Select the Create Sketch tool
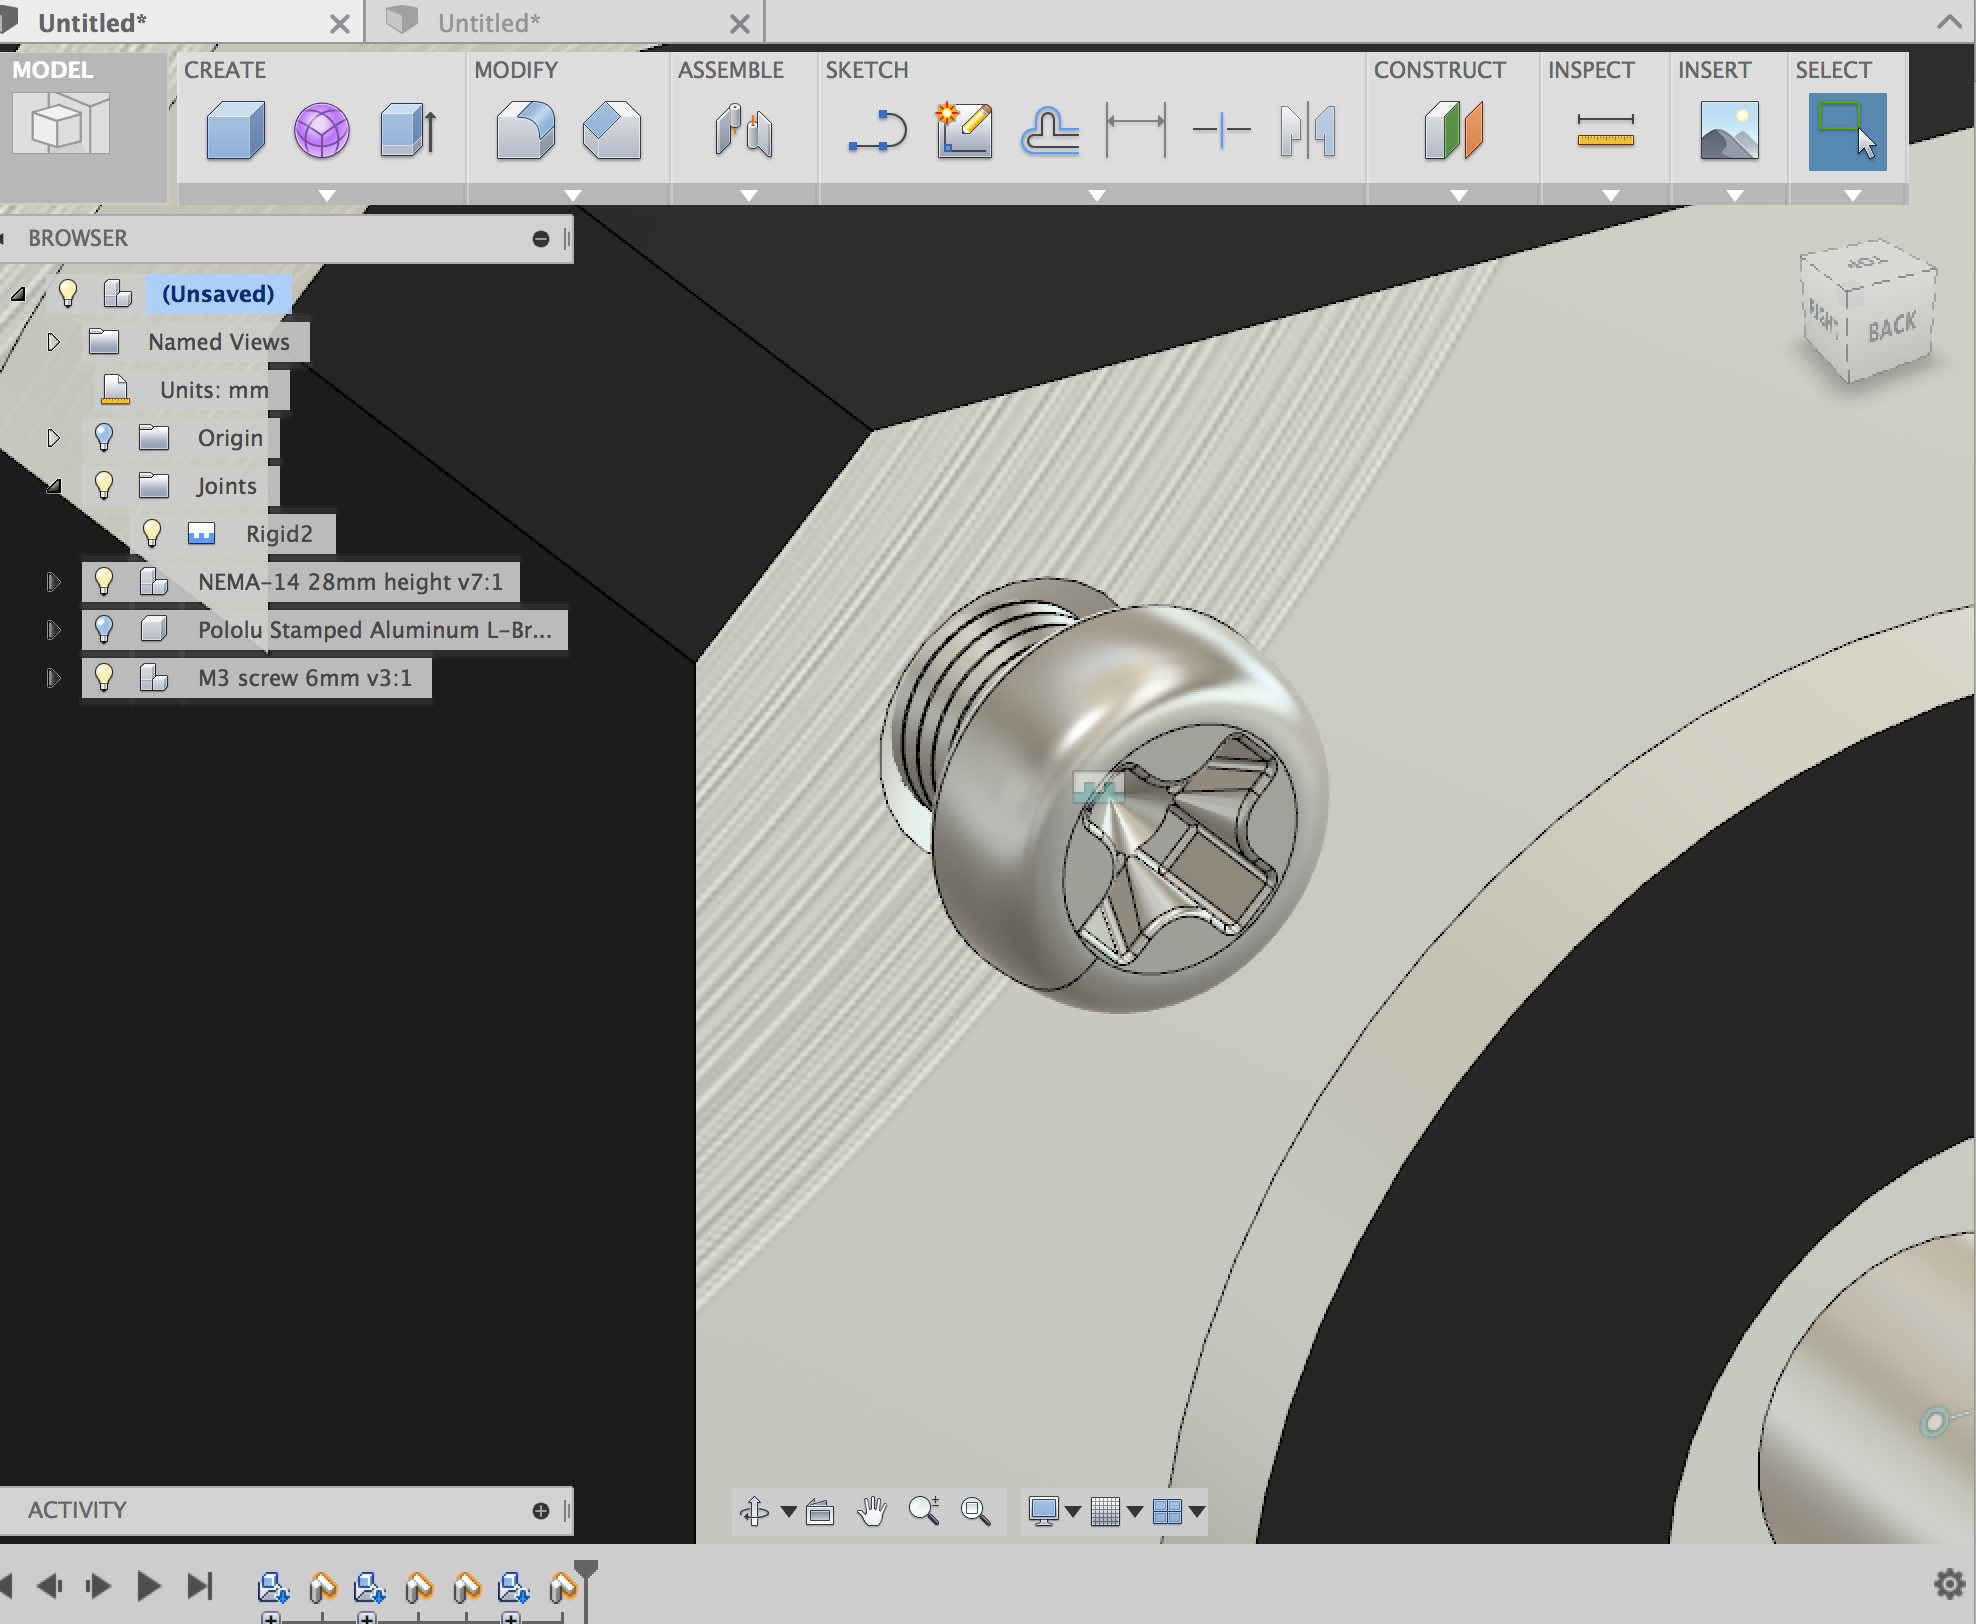 click(963, 130)
